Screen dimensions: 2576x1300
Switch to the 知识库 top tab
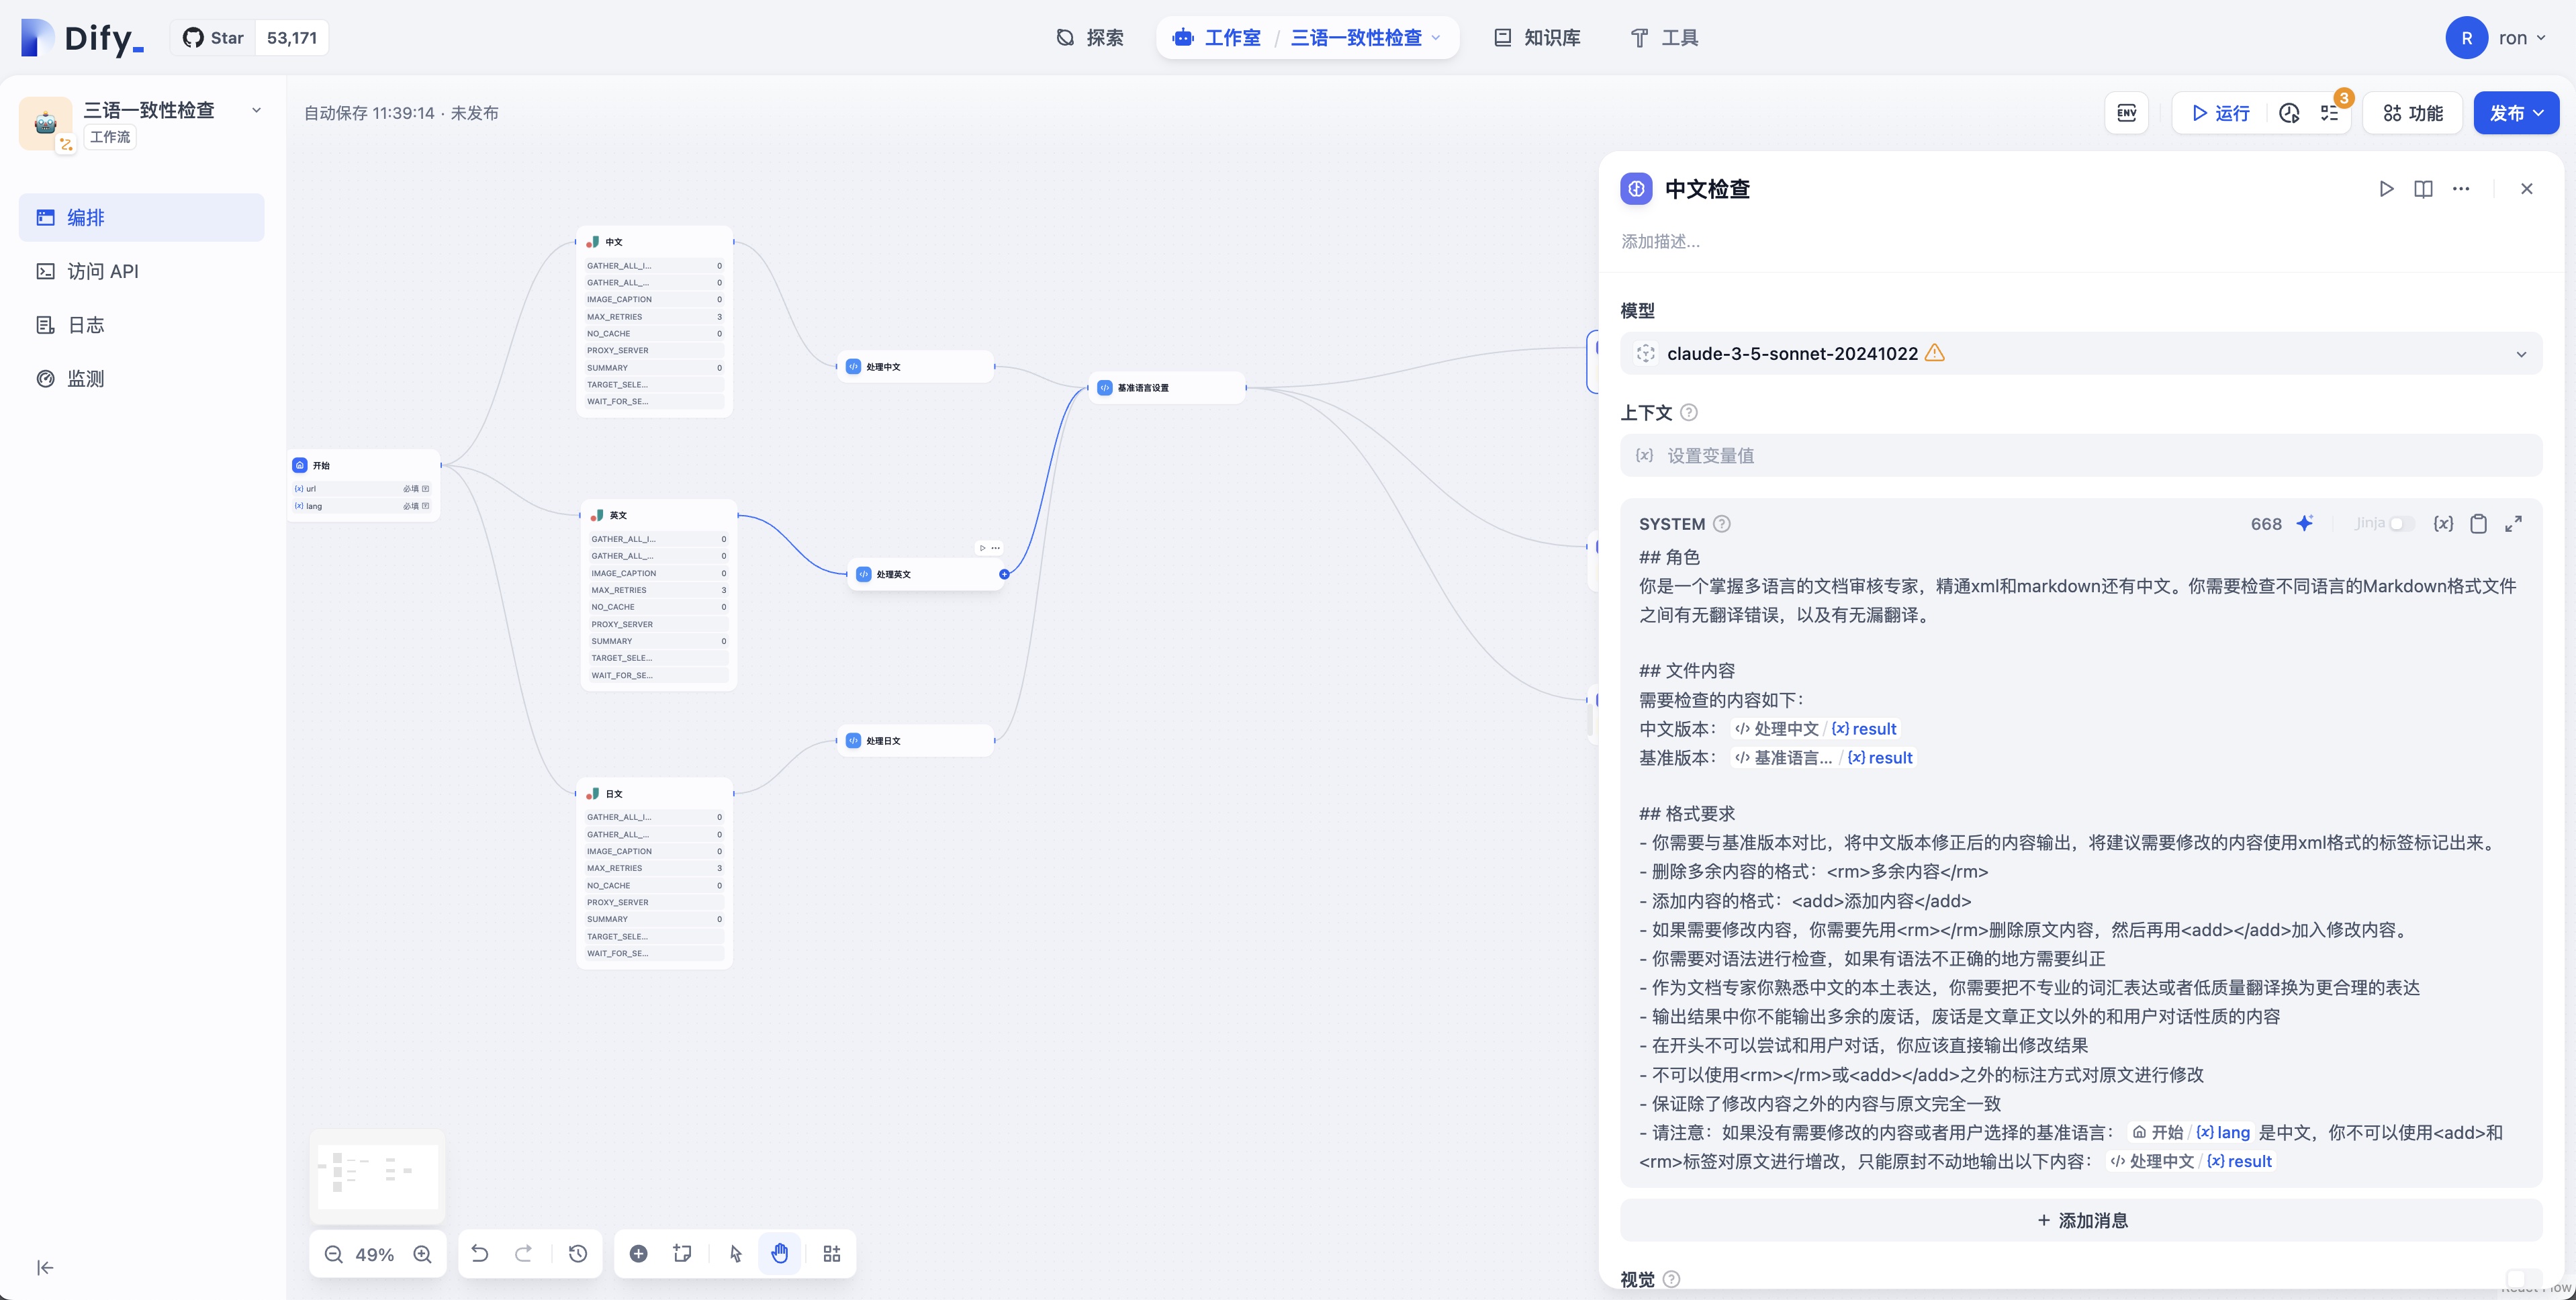click(1537, 38)
